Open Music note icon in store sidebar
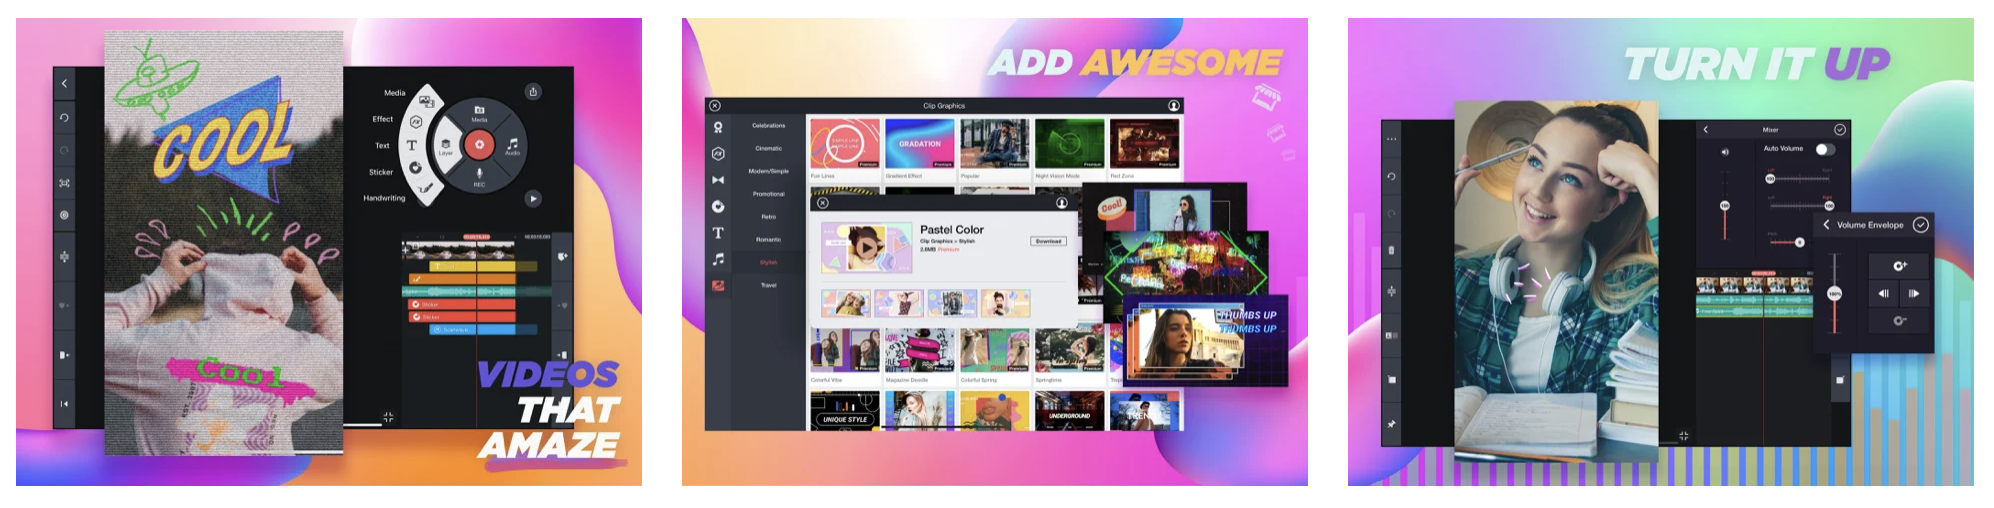This screenshot has width=1994, height=508. 718,259
